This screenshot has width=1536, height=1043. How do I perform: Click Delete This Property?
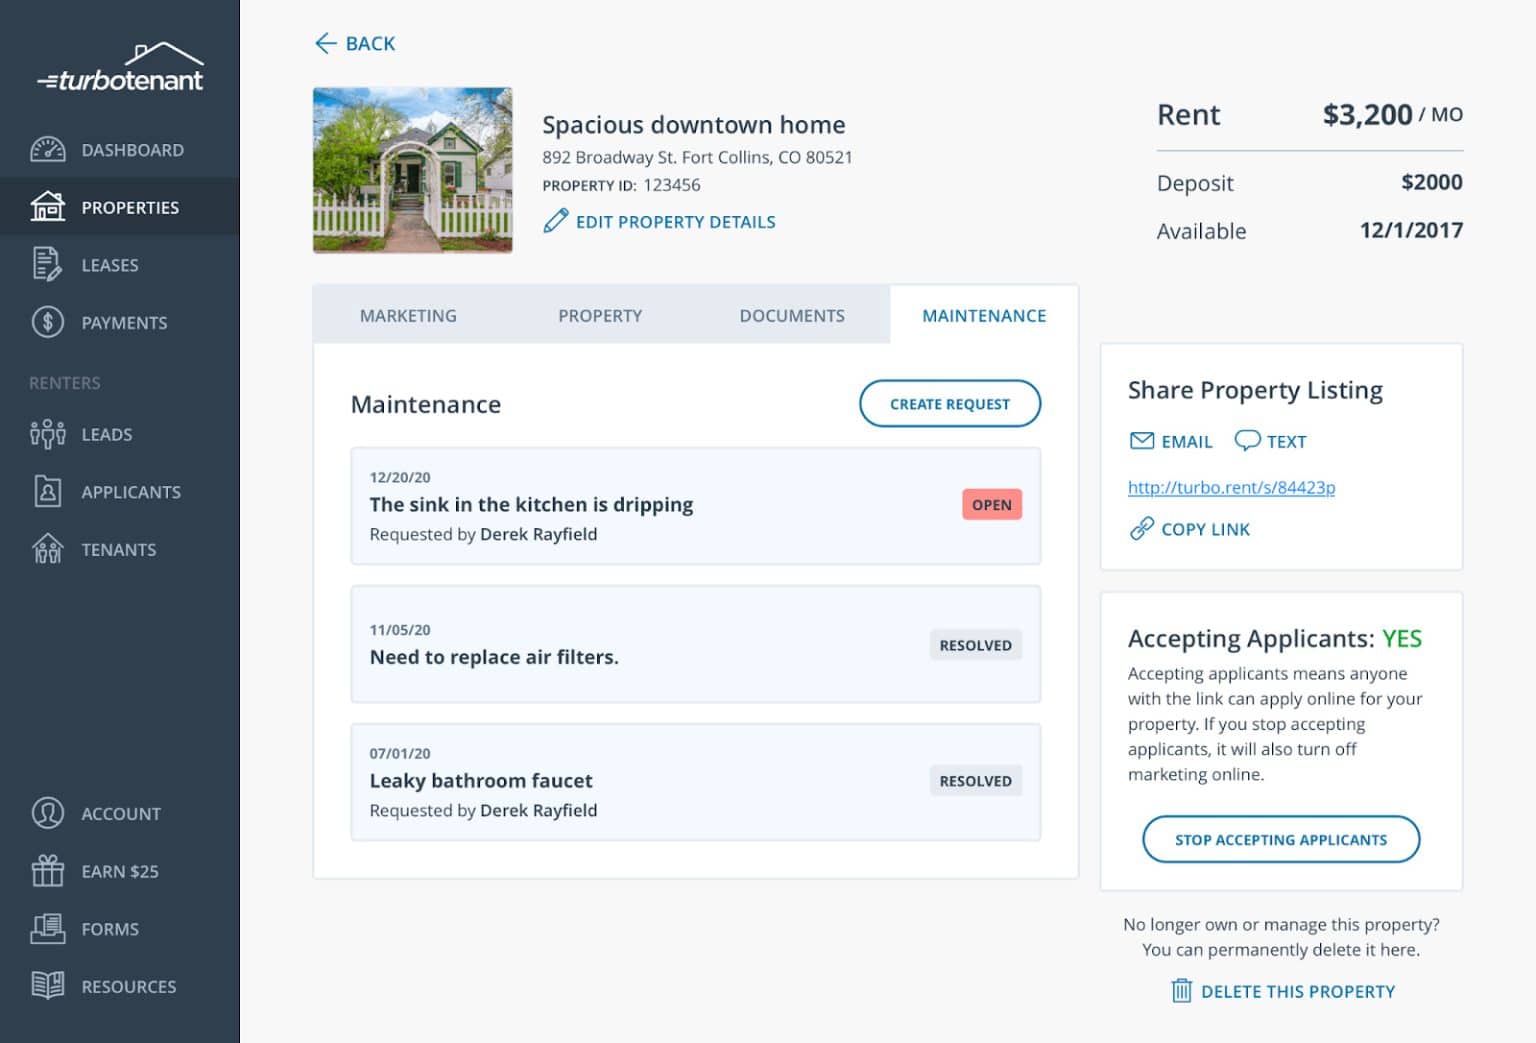[1283, 991]
